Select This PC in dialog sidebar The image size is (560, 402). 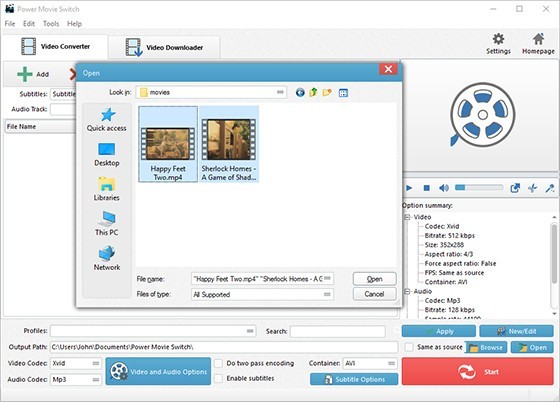[107, 223]
